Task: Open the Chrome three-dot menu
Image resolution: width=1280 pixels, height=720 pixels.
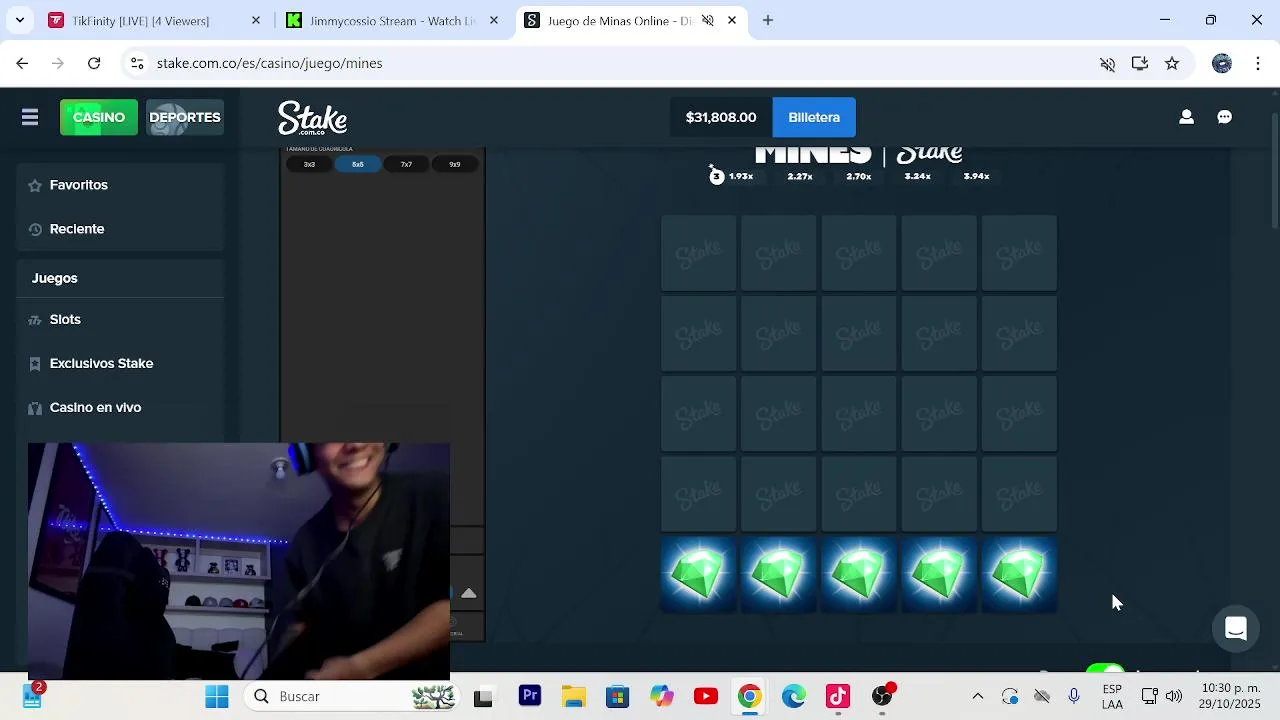Action: tap(1257, 63)
